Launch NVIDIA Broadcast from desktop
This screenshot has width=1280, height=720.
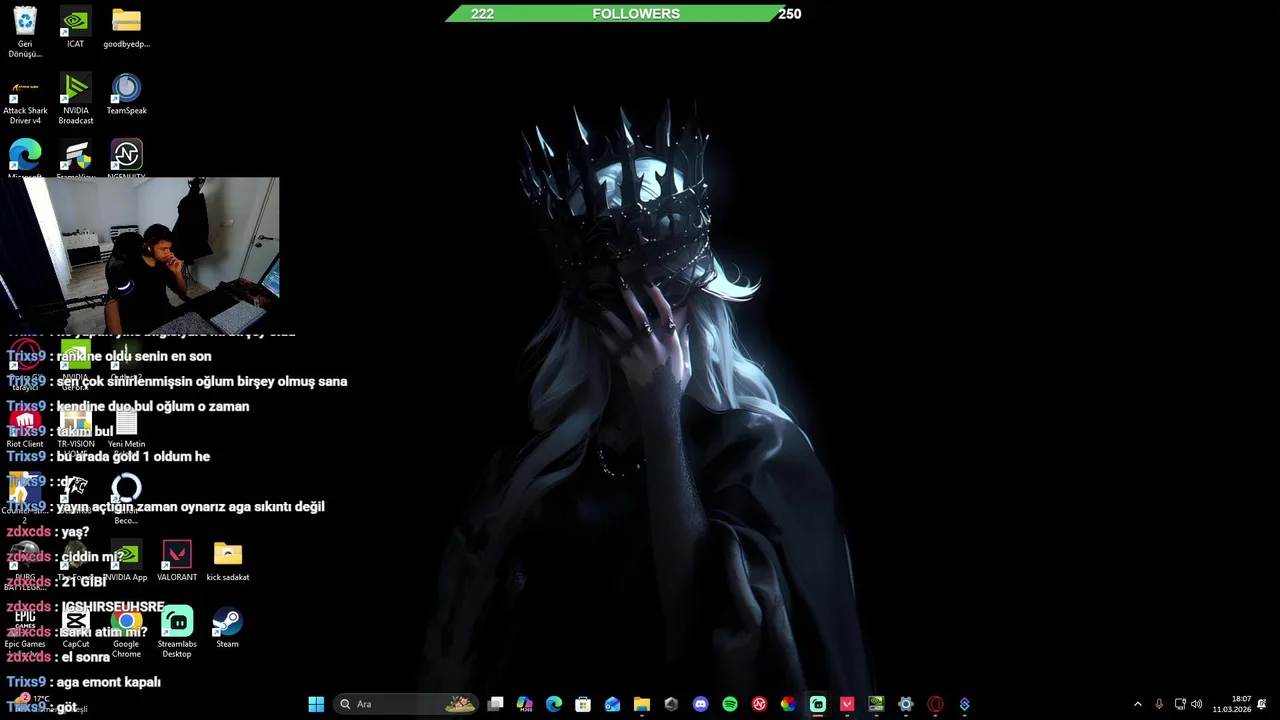[x=75, y=99]
